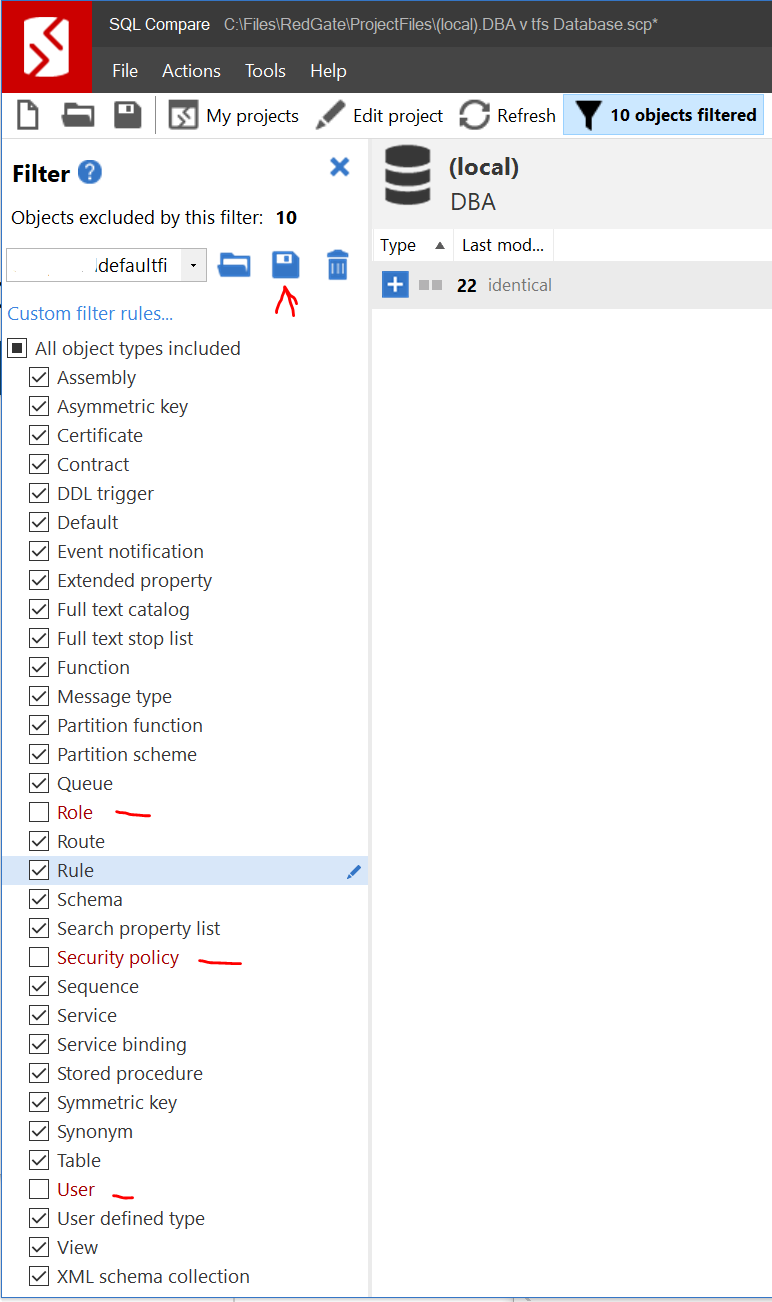The image size is (772, 1302).
Task: Uncheck the Schema checkbox
Action: coord(39,900)
